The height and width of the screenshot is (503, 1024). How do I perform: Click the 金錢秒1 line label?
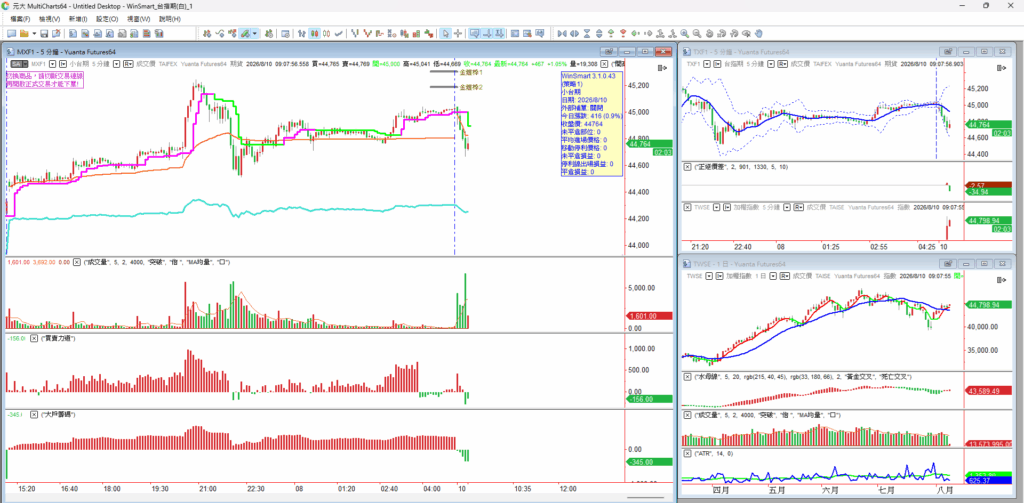coord(471,72)
